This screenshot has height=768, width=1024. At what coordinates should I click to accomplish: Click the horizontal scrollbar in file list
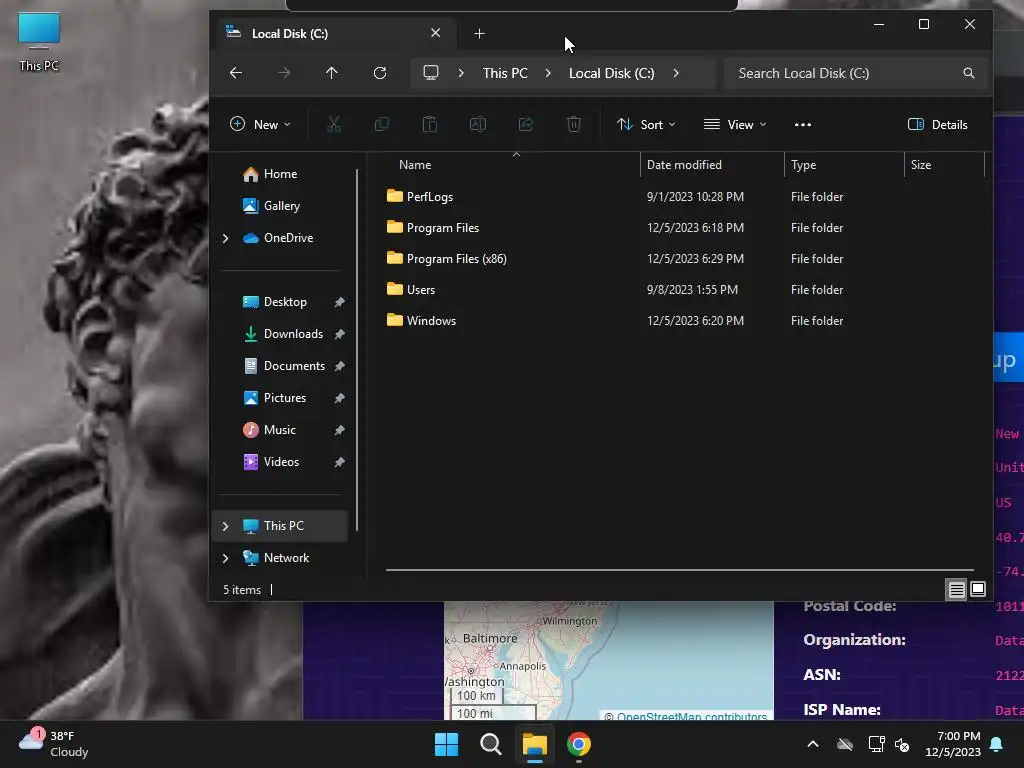pyautogui.click(x=679, y=570)
